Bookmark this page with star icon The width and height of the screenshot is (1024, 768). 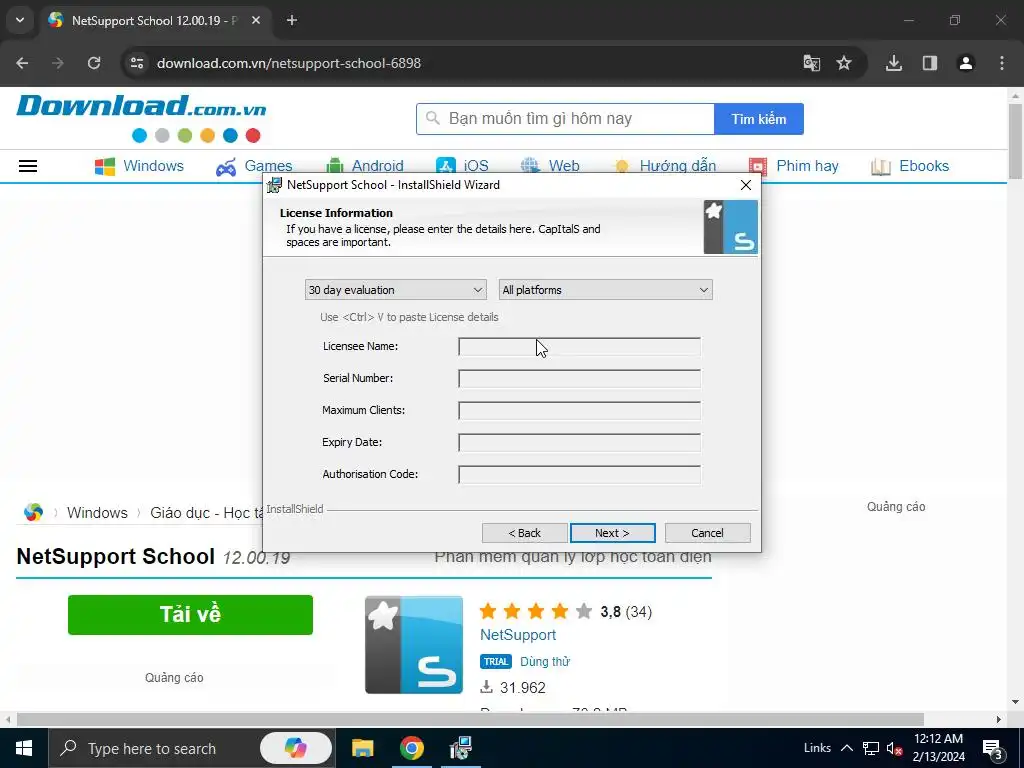tap(844, 63)
